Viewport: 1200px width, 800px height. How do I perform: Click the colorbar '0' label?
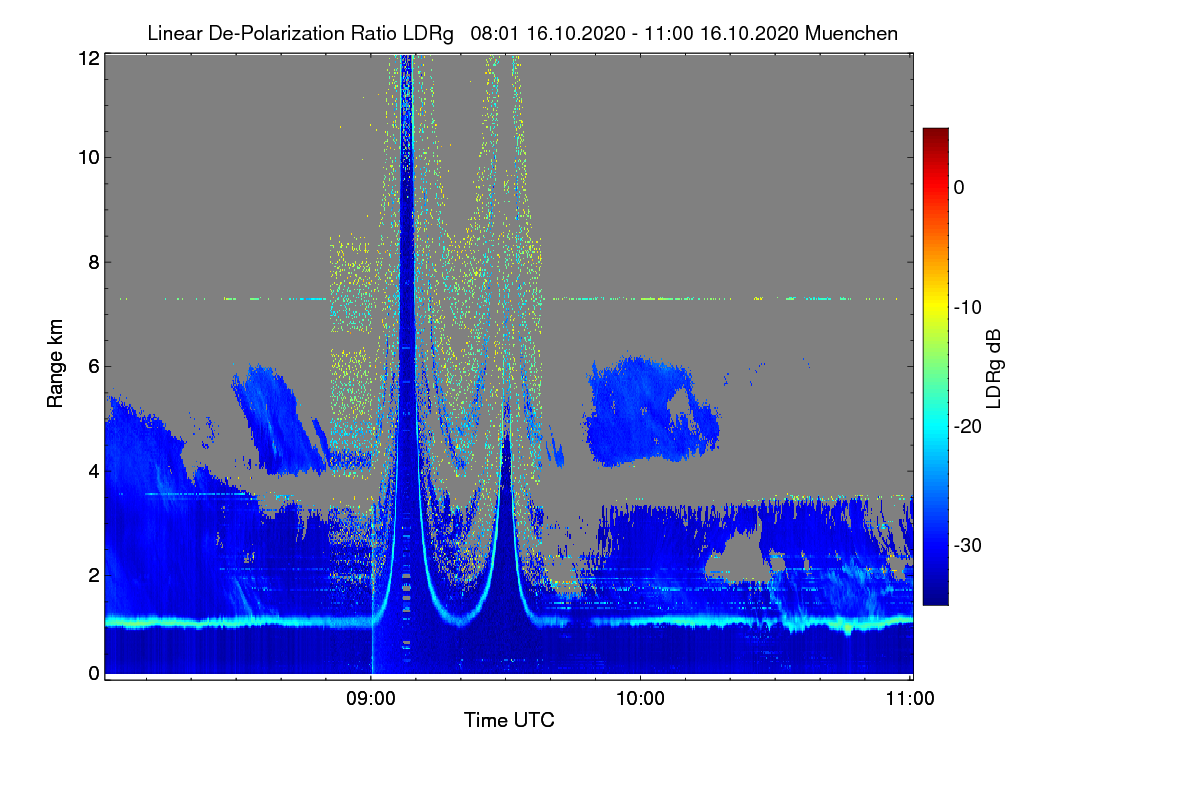[959, 187]
